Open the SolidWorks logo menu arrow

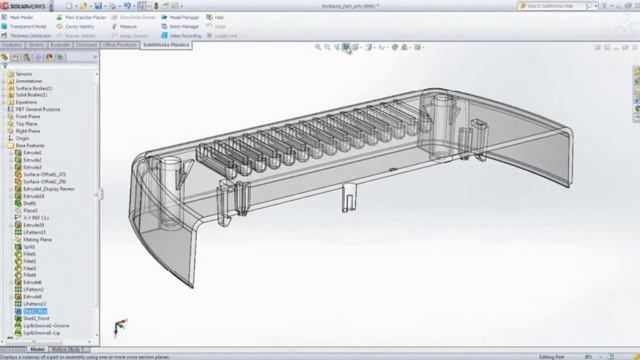51,6
